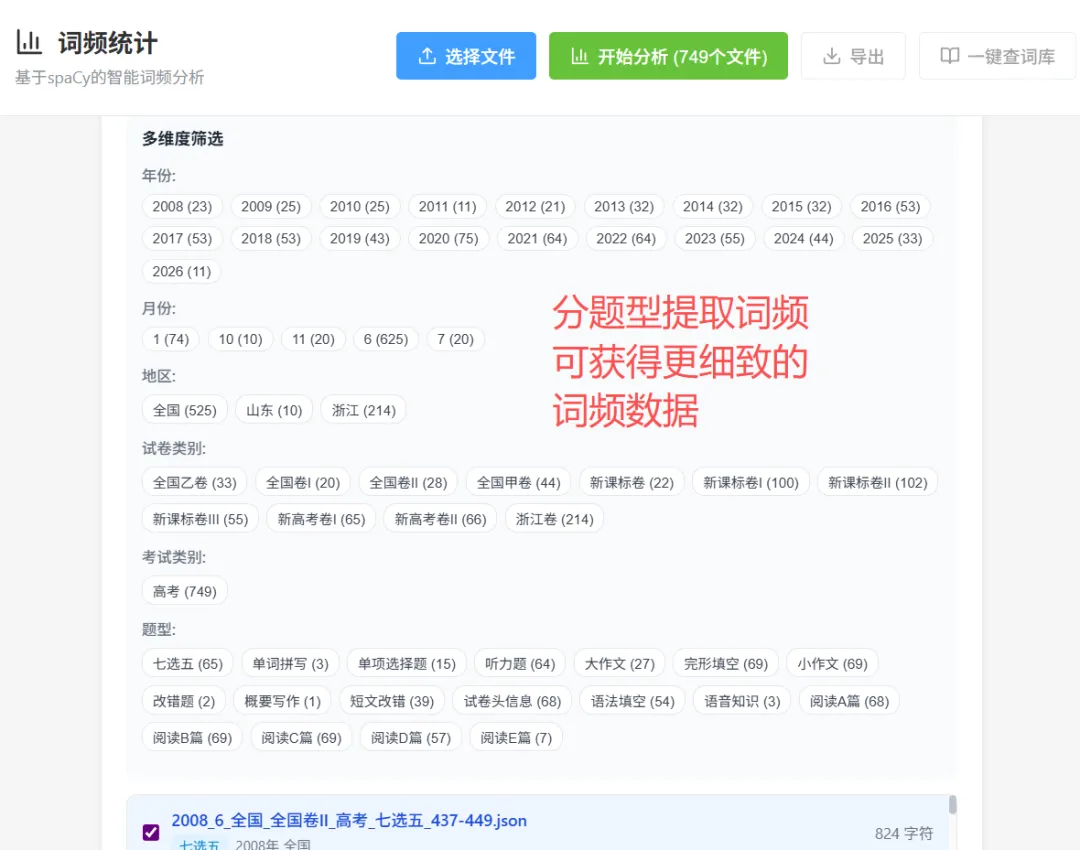Image resolution: width=1080 pixels, height=850 pixels.
Task: Select the 高考 (749) exam type filter
Action: click(x=184, y=590)
